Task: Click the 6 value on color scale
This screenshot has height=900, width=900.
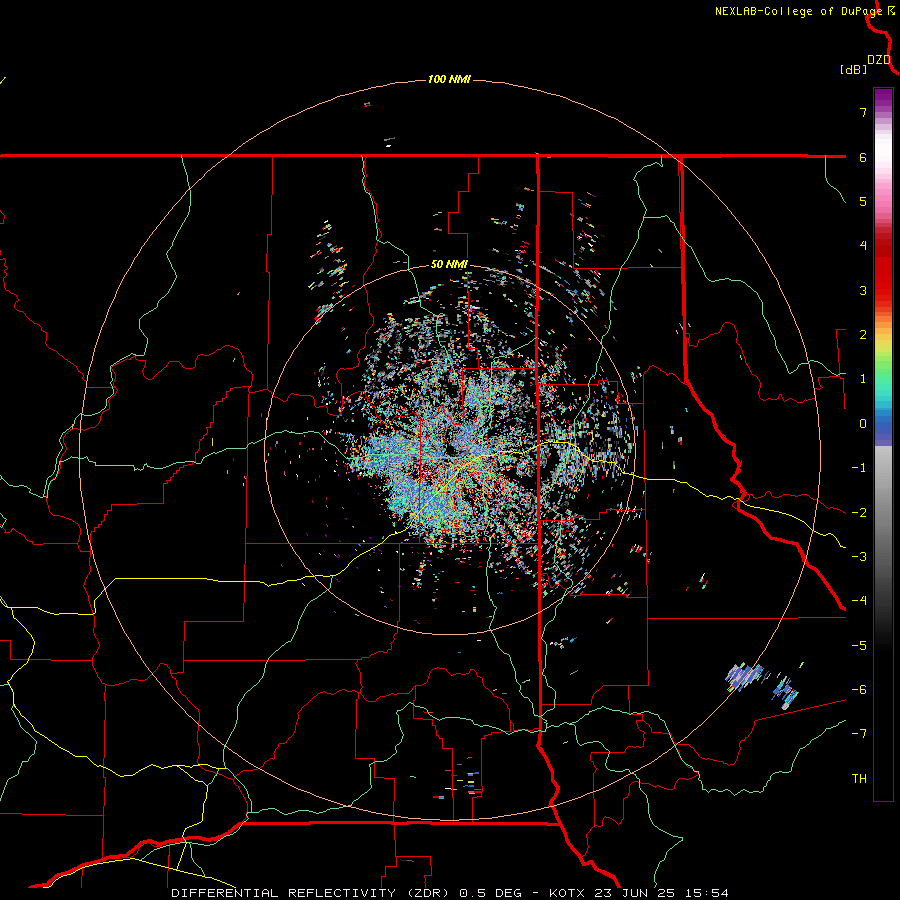Action: (x=863, y=157)
